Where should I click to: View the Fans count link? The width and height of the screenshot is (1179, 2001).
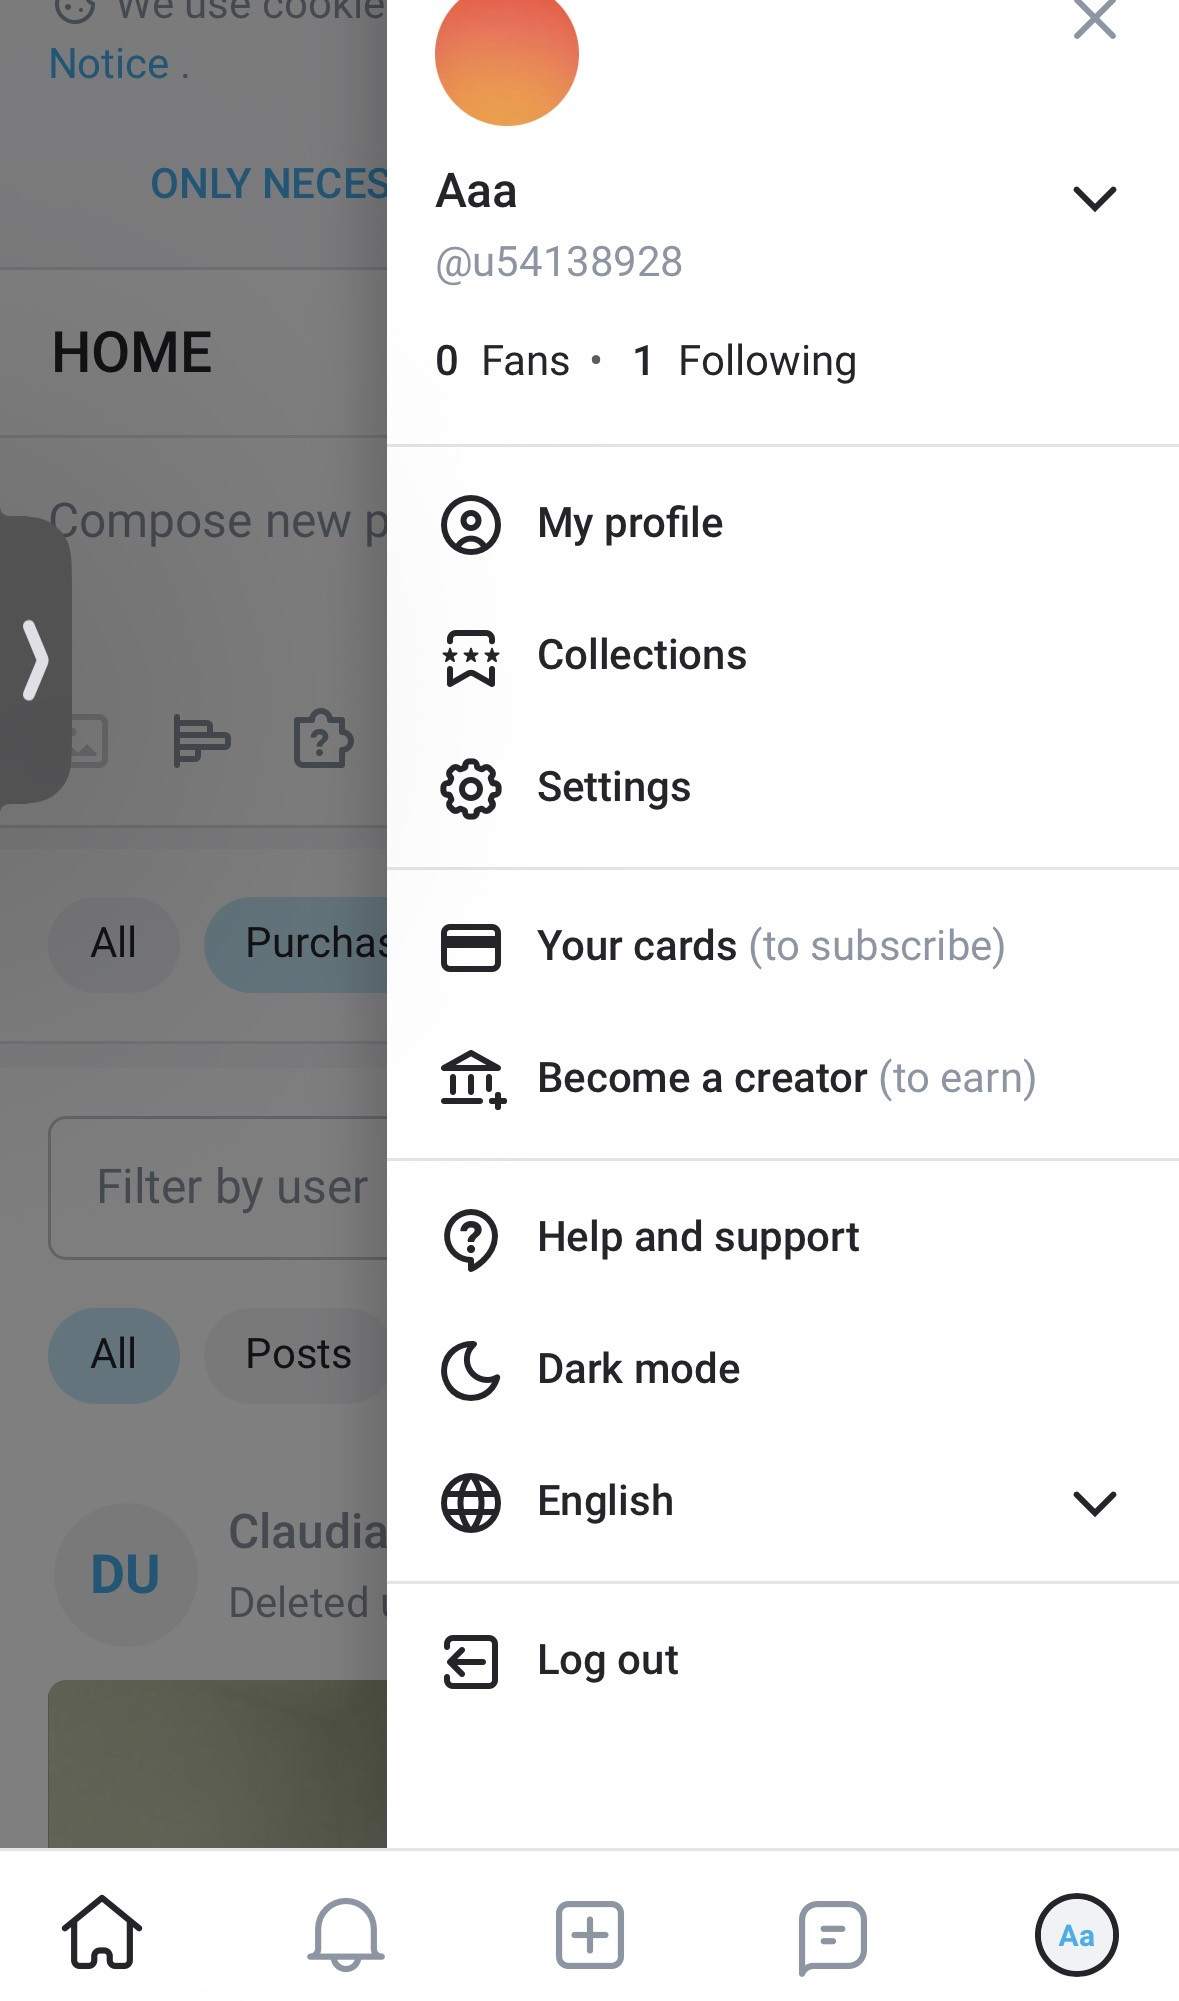503,361
